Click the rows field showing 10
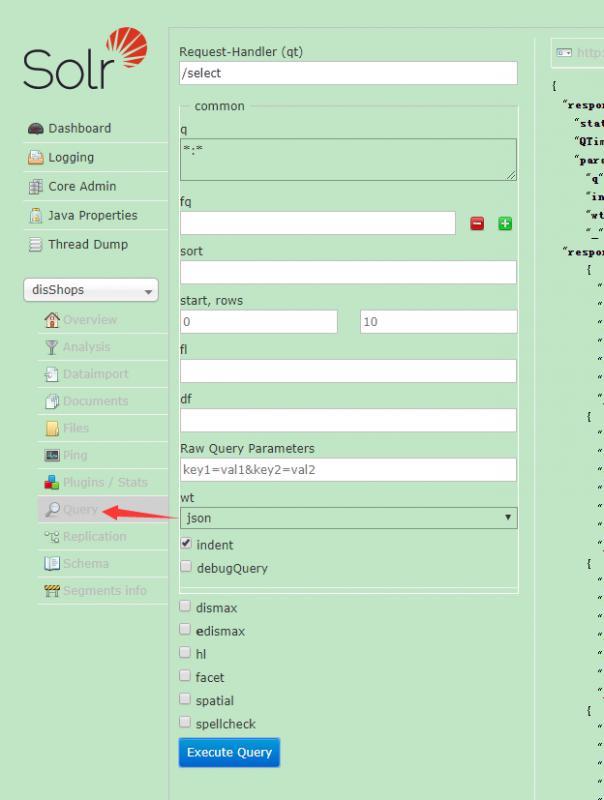The height and width of the screenshot is (800, 604). (439, 322)
